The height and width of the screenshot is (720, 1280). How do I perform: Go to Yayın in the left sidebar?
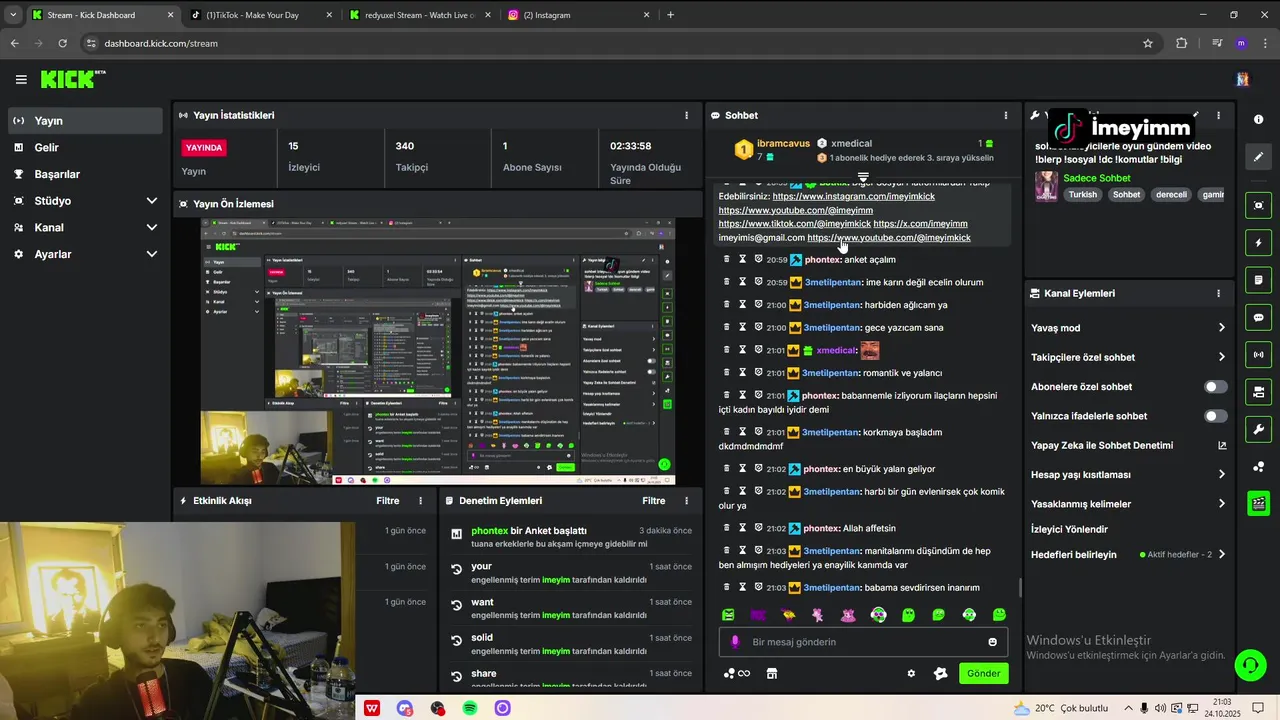(x=86, y=121)
